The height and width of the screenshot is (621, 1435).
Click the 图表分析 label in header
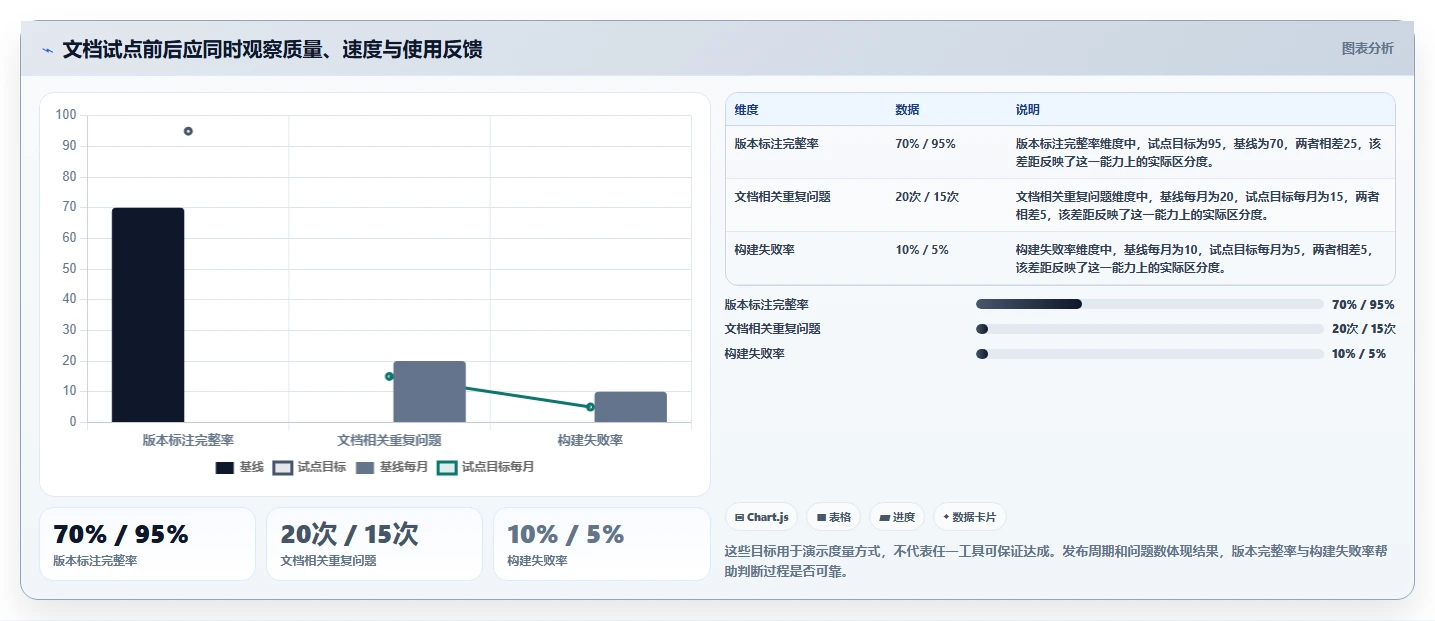pyautogui.click(x=1367, y=48)
